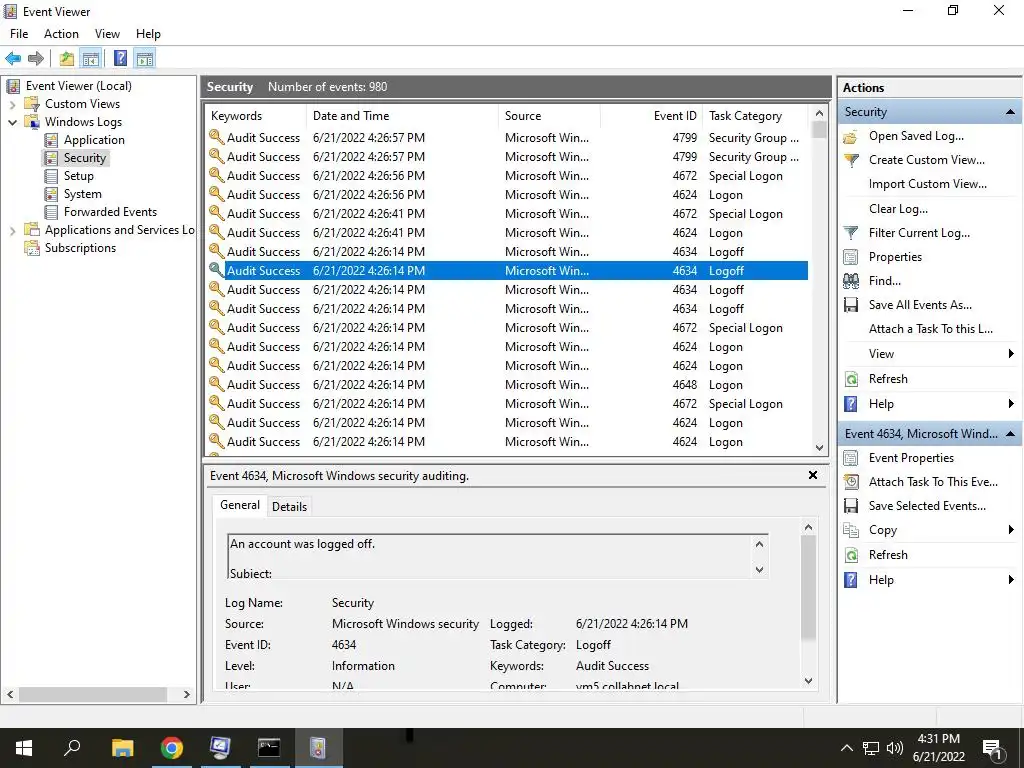Click the Forwarded Events log icon
1024x768 pixels.
click(x=51, y=212)
